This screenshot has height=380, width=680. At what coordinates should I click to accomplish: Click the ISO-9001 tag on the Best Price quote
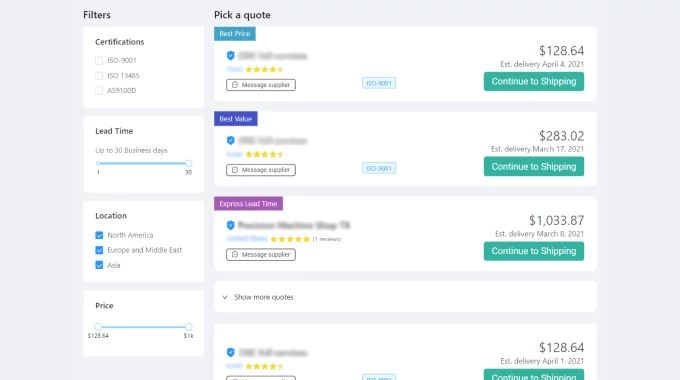(379, 83)
